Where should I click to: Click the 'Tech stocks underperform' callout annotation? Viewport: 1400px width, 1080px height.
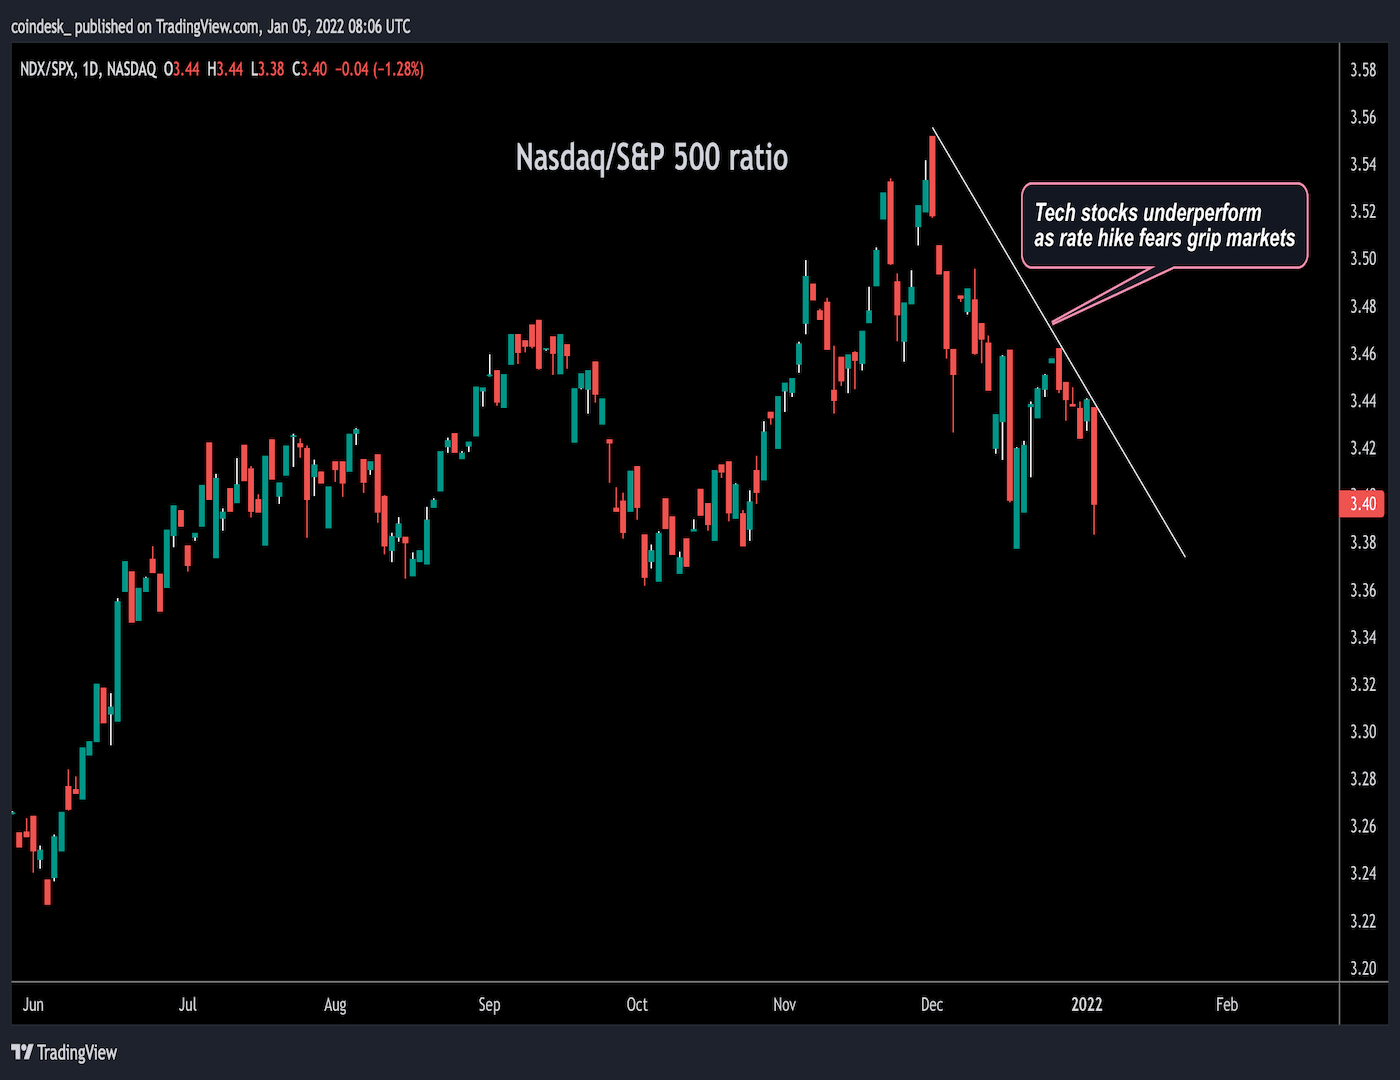click(x=1165, y=225)
